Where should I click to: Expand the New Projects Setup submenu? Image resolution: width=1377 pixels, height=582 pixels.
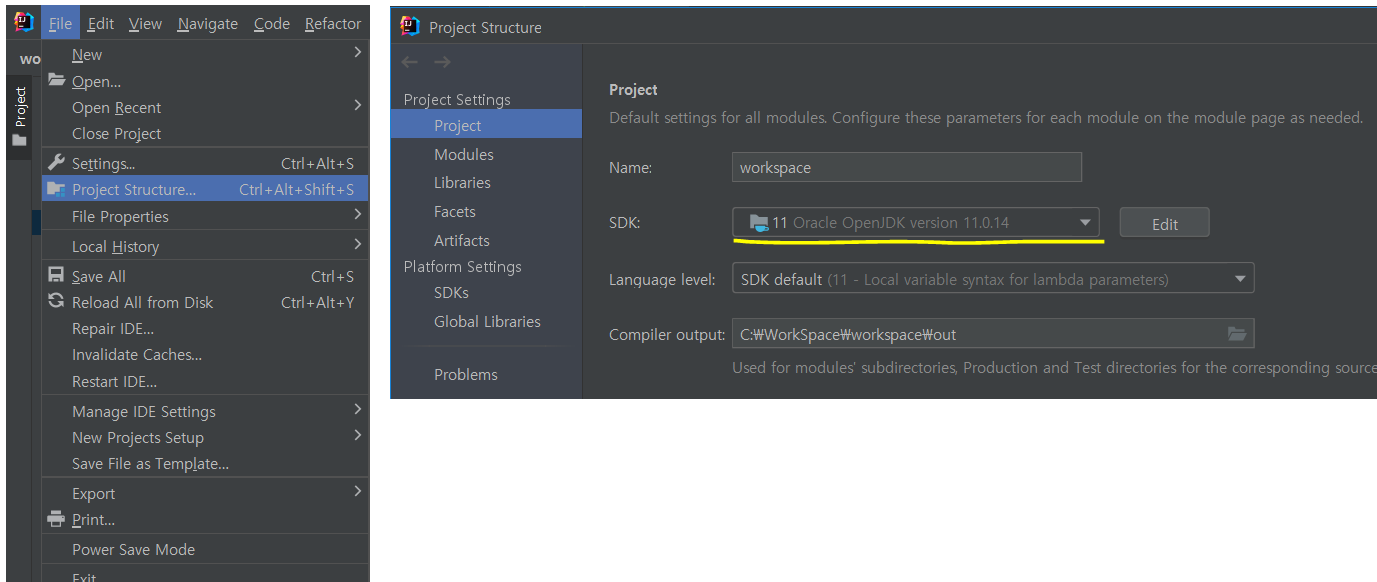point(205,437)
